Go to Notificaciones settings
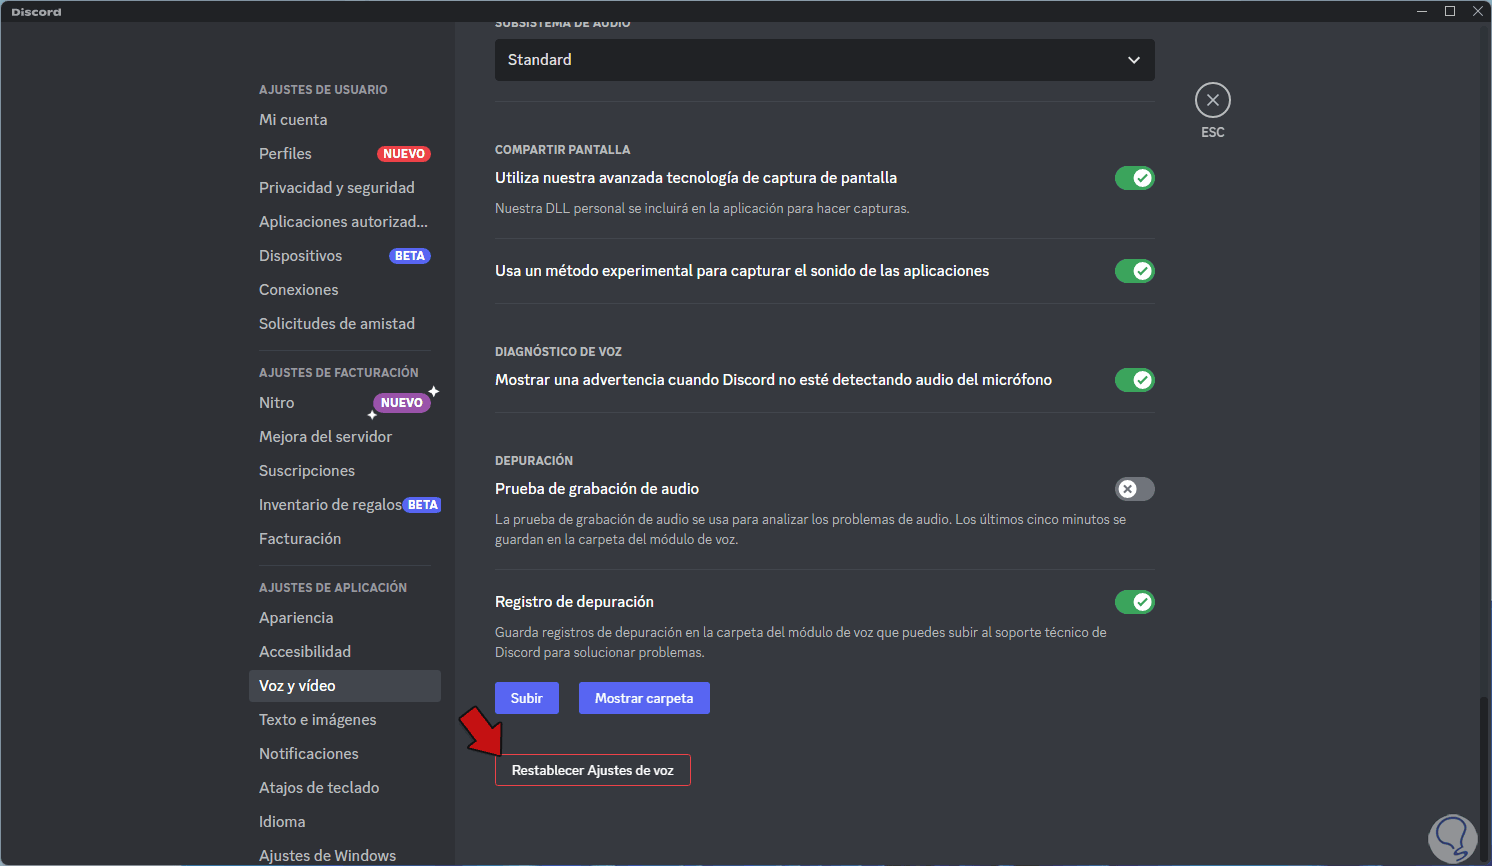1492x866 pixels. (x=344, y=754)
